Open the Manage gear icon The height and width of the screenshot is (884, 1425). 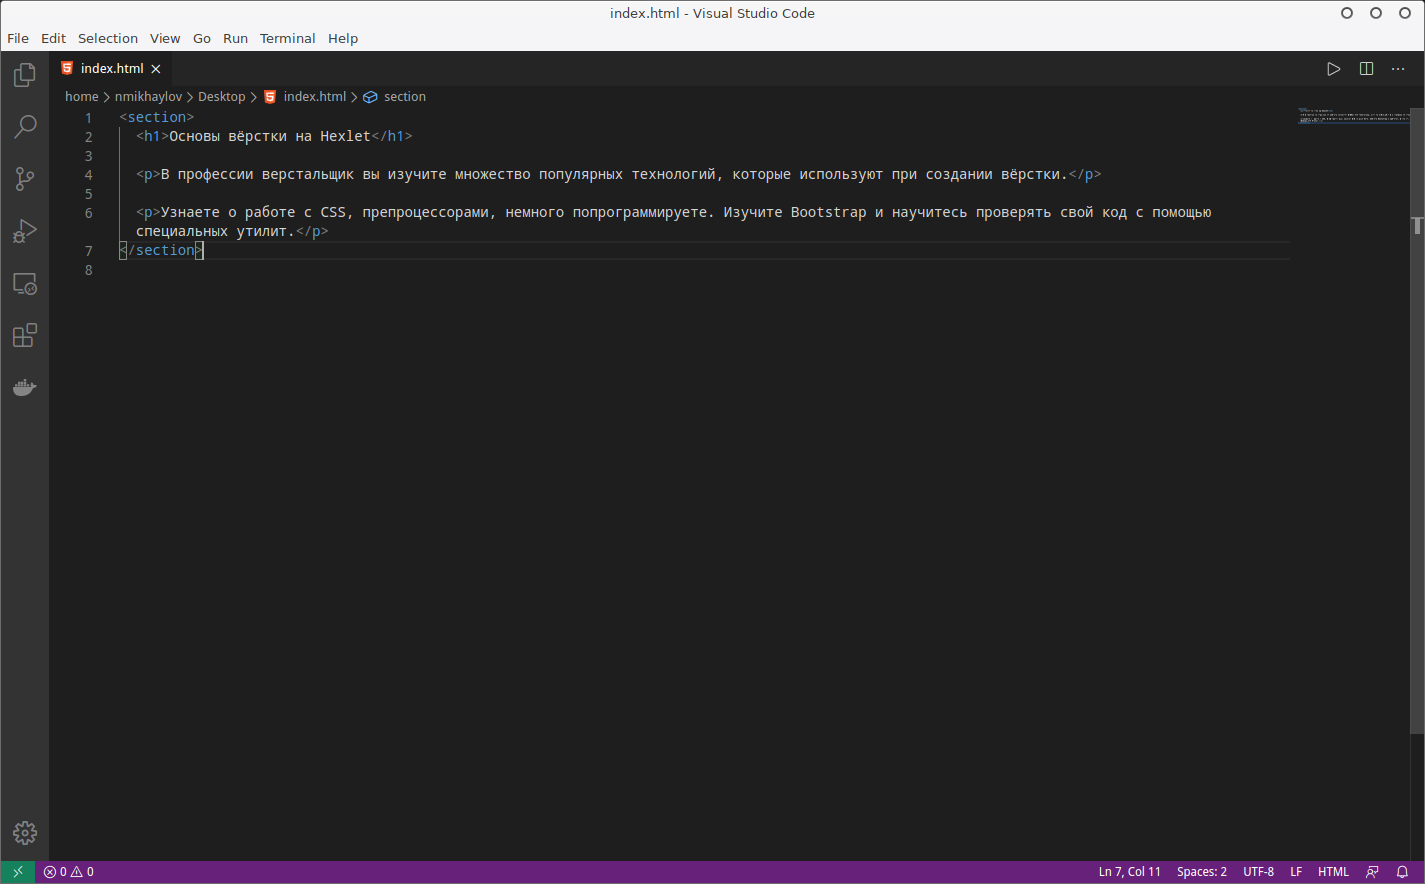(x=24, y=832)
